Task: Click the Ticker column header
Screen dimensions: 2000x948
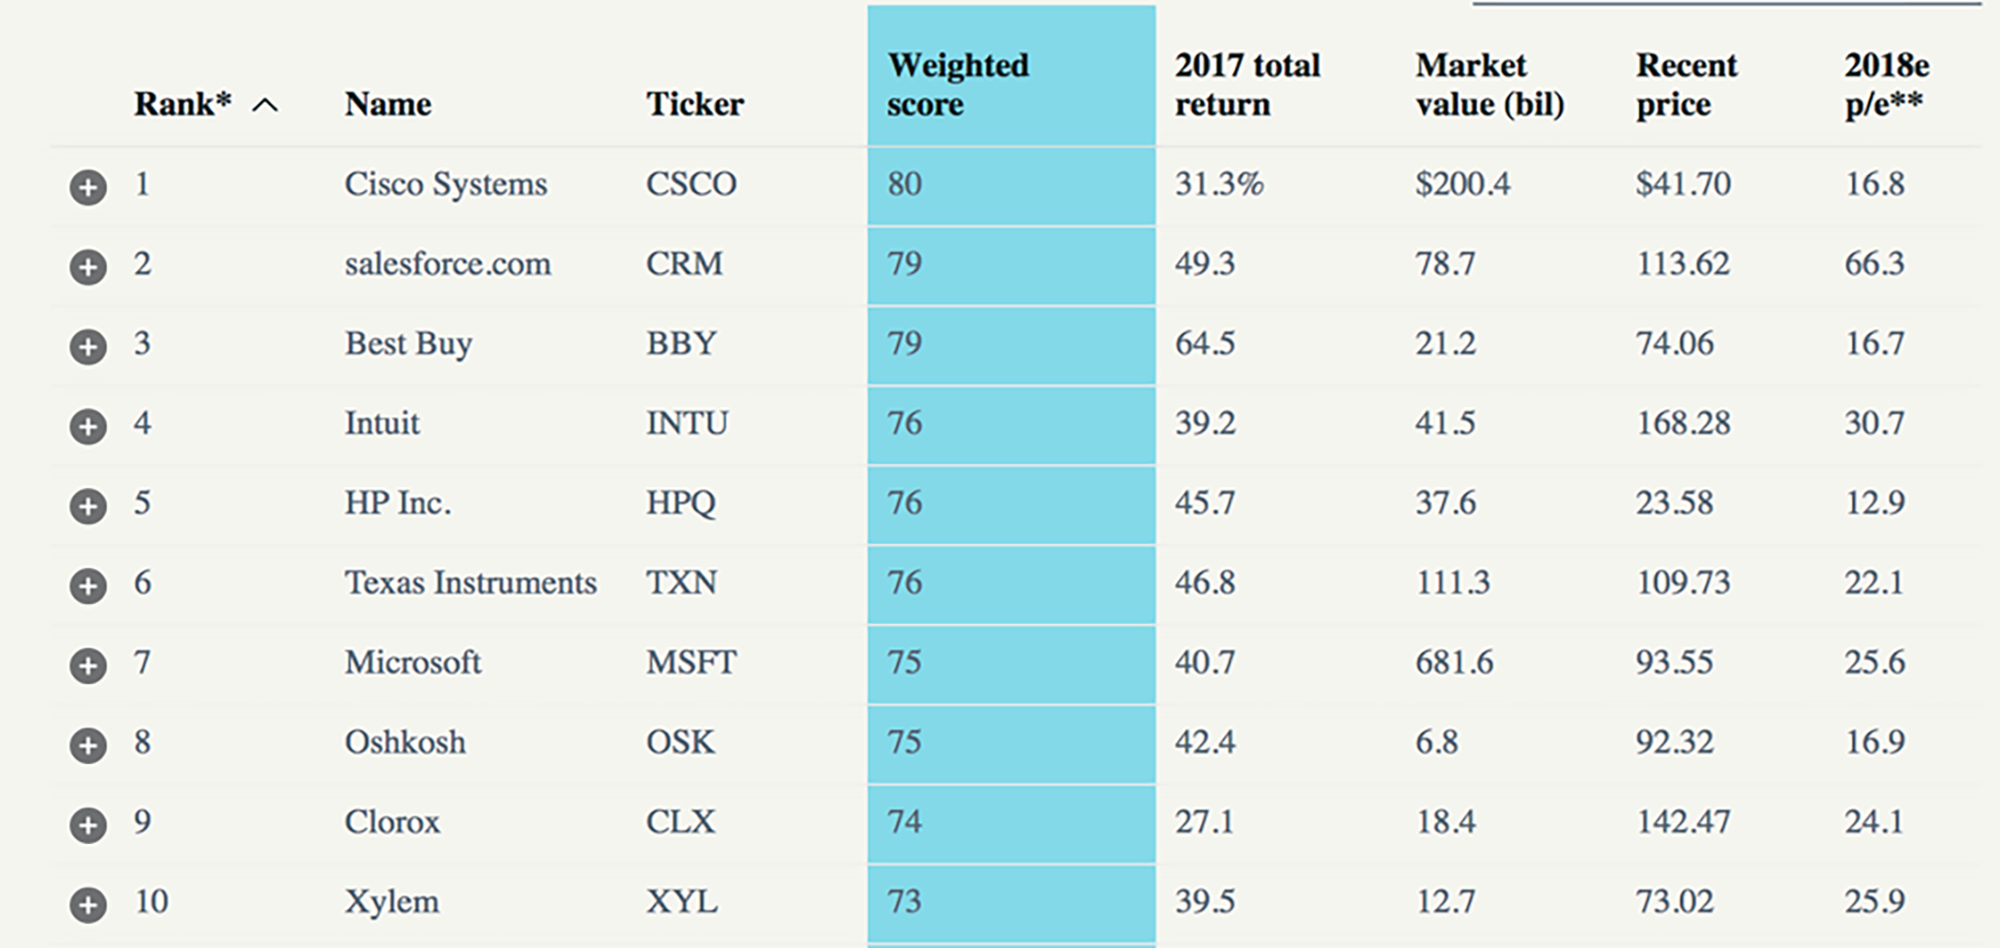Action: [694, 104]
